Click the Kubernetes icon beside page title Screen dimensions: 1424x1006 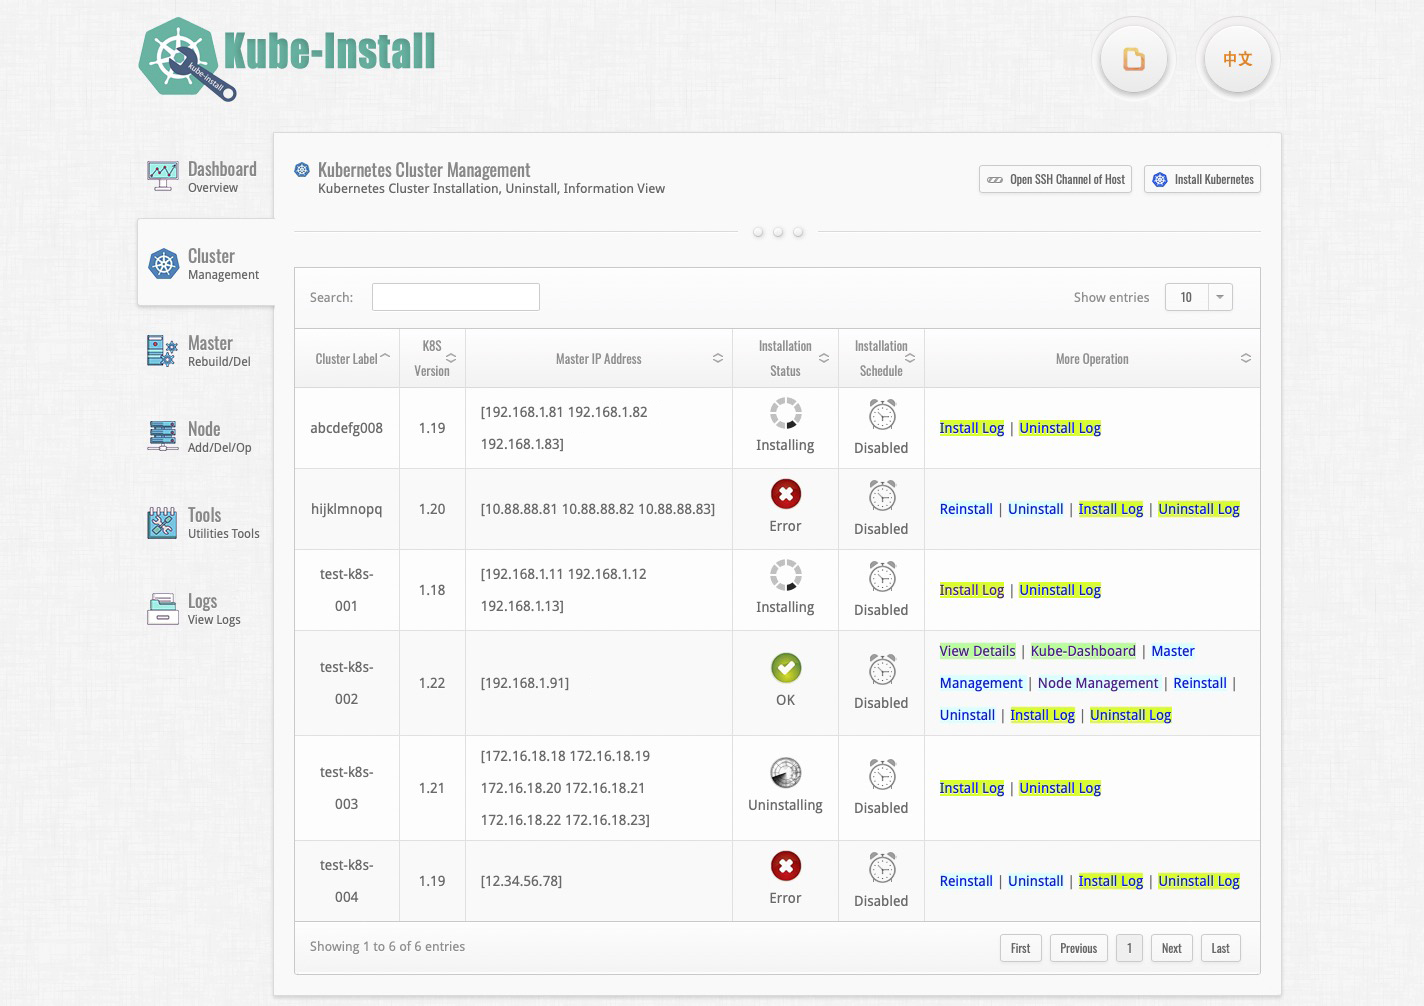[x=302, y=170]
